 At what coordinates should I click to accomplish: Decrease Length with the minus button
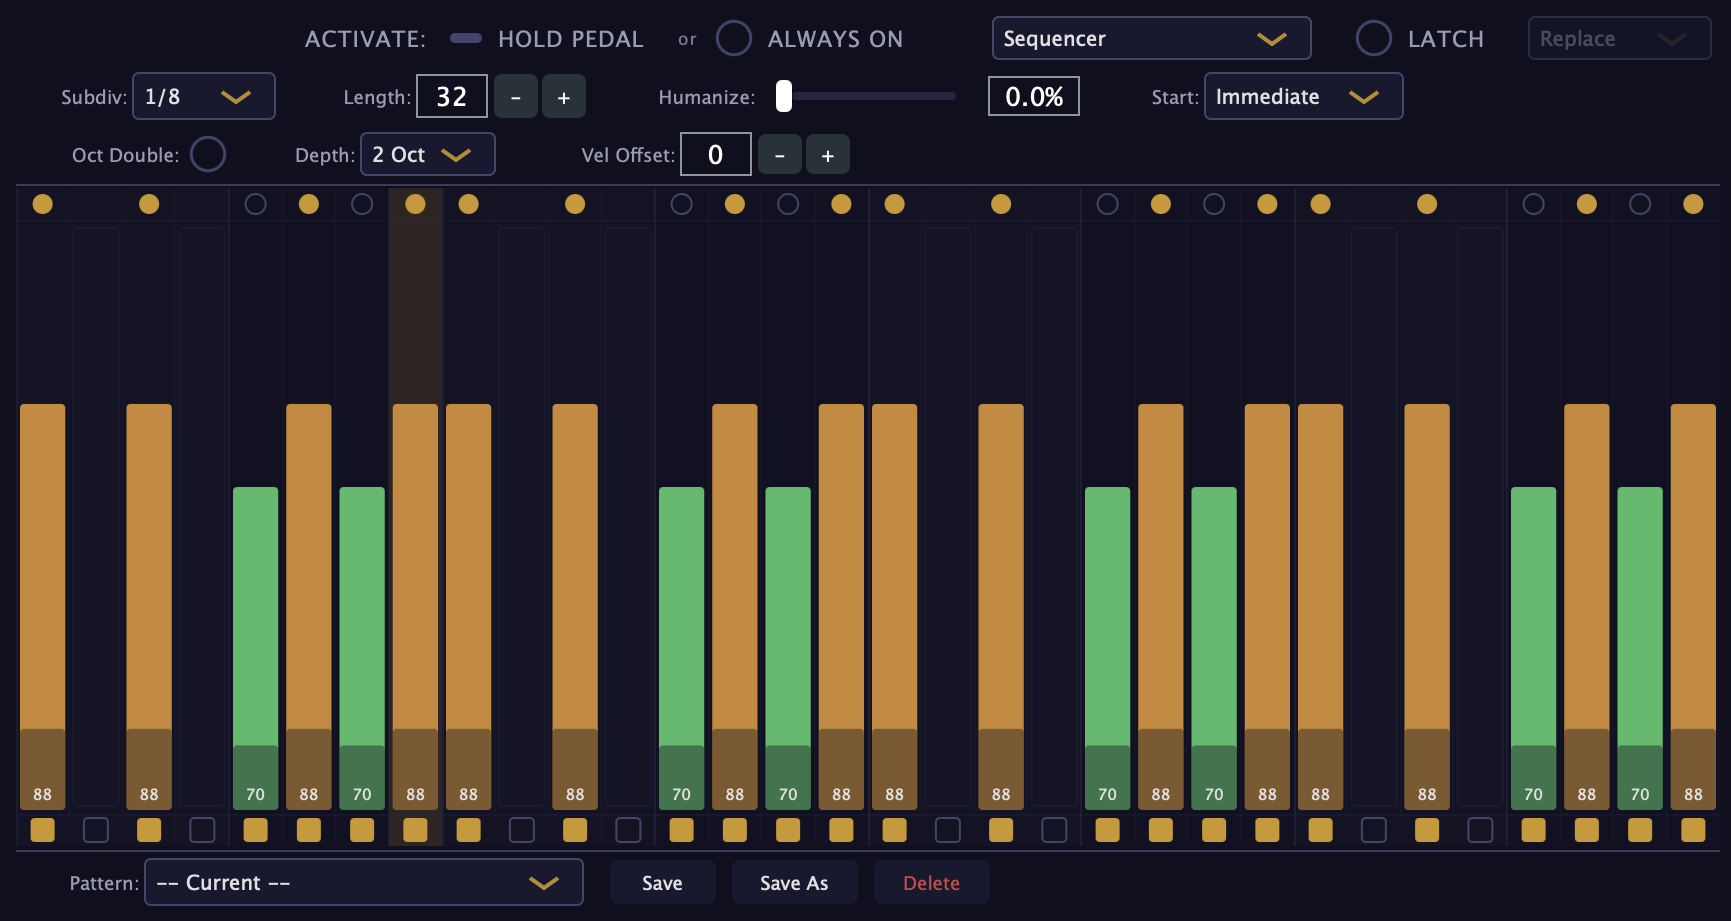tap(516, 97)
